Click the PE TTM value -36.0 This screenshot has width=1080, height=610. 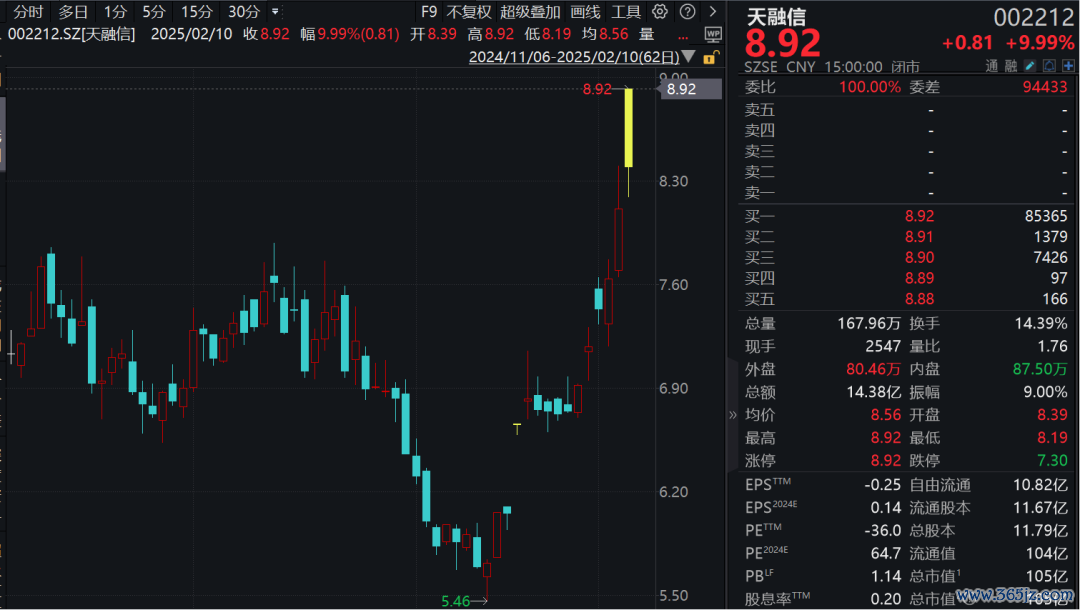point(882,530)
